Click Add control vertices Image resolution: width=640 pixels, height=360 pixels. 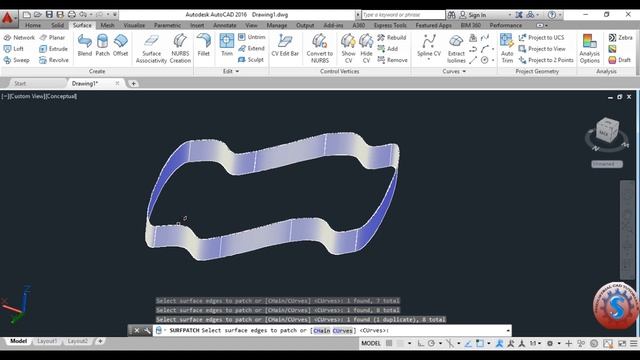pos(388,49)
